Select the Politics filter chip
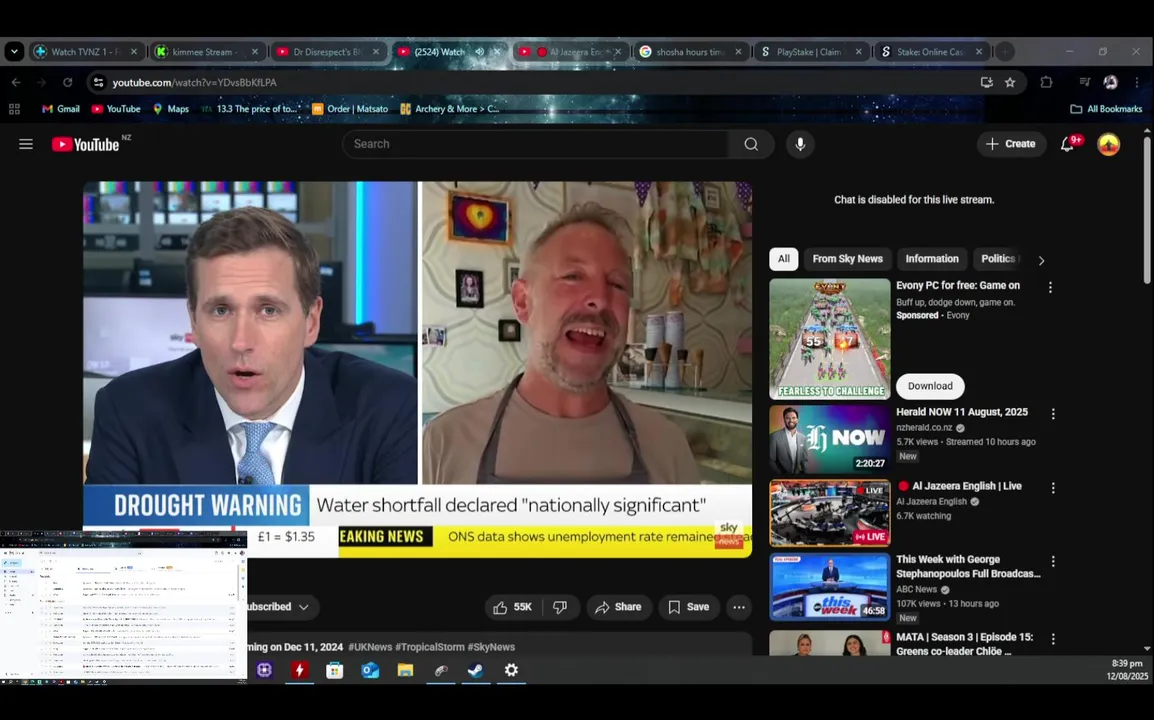Screen dimensions: 1154x720 tap(998, 259)
